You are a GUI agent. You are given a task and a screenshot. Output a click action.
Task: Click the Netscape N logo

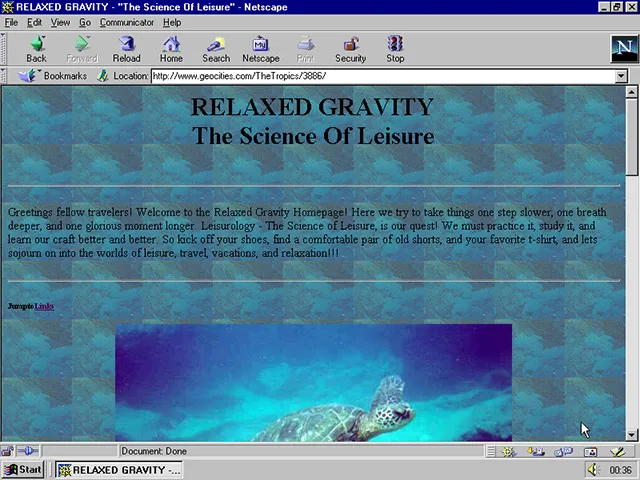coord(623,48)
